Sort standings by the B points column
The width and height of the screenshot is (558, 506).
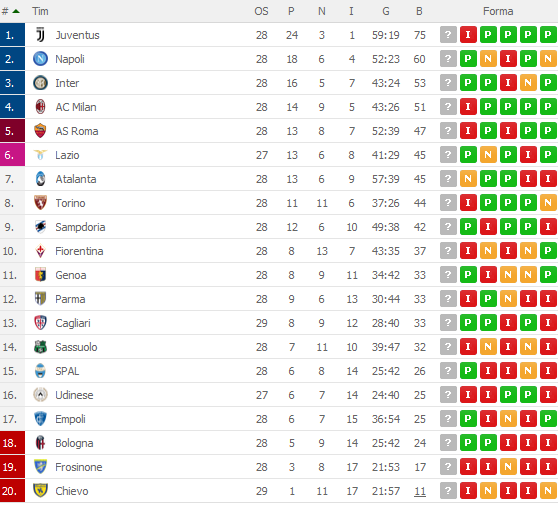coord(419,11)
